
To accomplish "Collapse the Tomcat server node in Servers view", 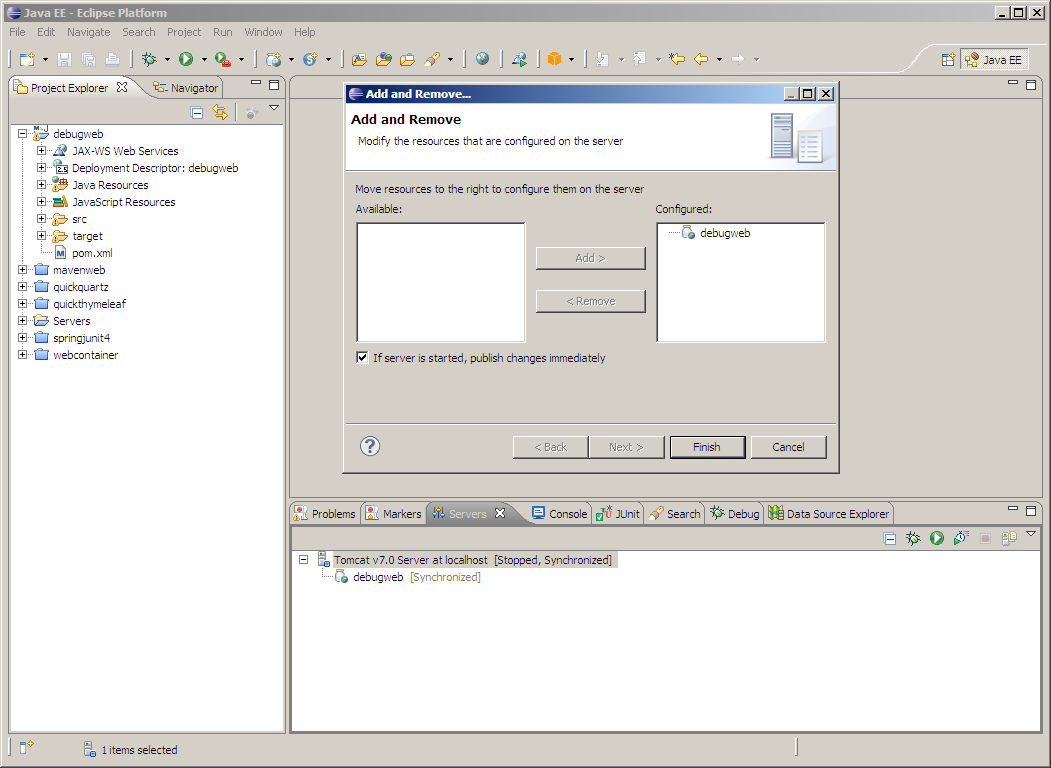I will point(304,560).
